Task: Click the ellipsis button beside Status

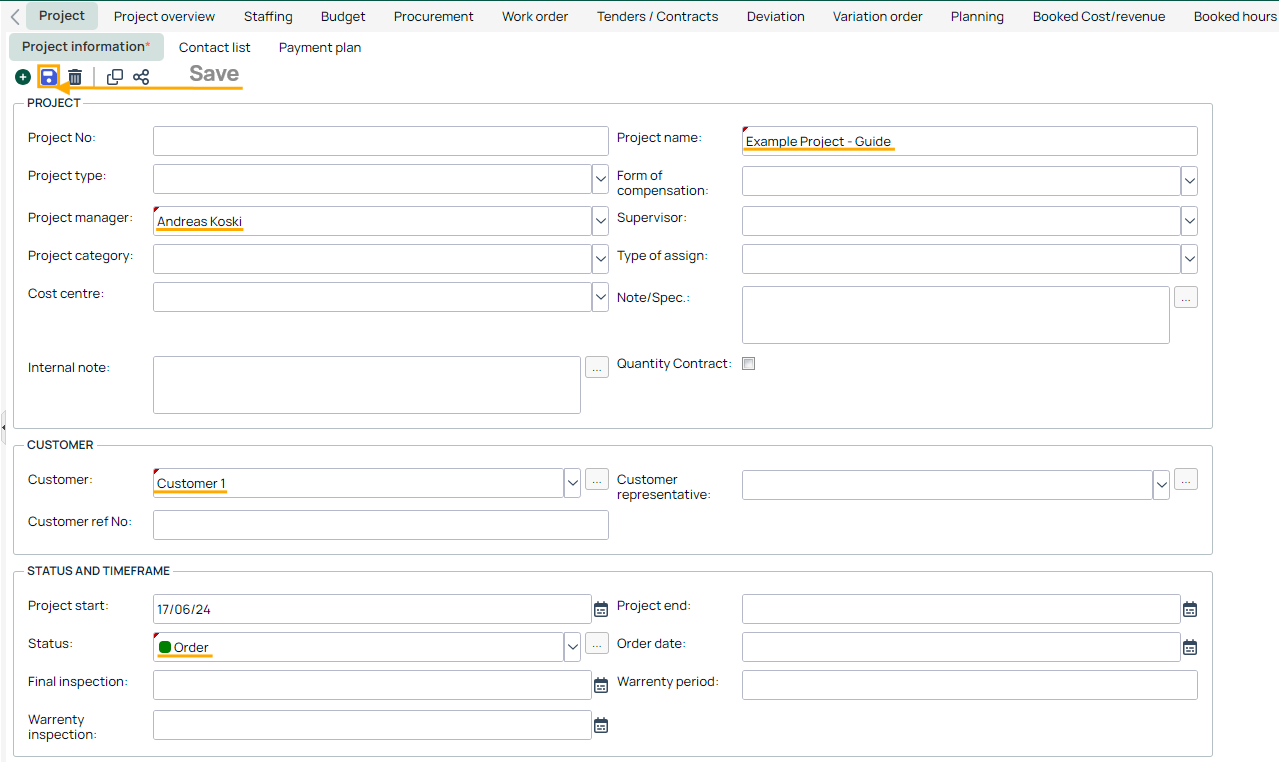Action: 597,643
